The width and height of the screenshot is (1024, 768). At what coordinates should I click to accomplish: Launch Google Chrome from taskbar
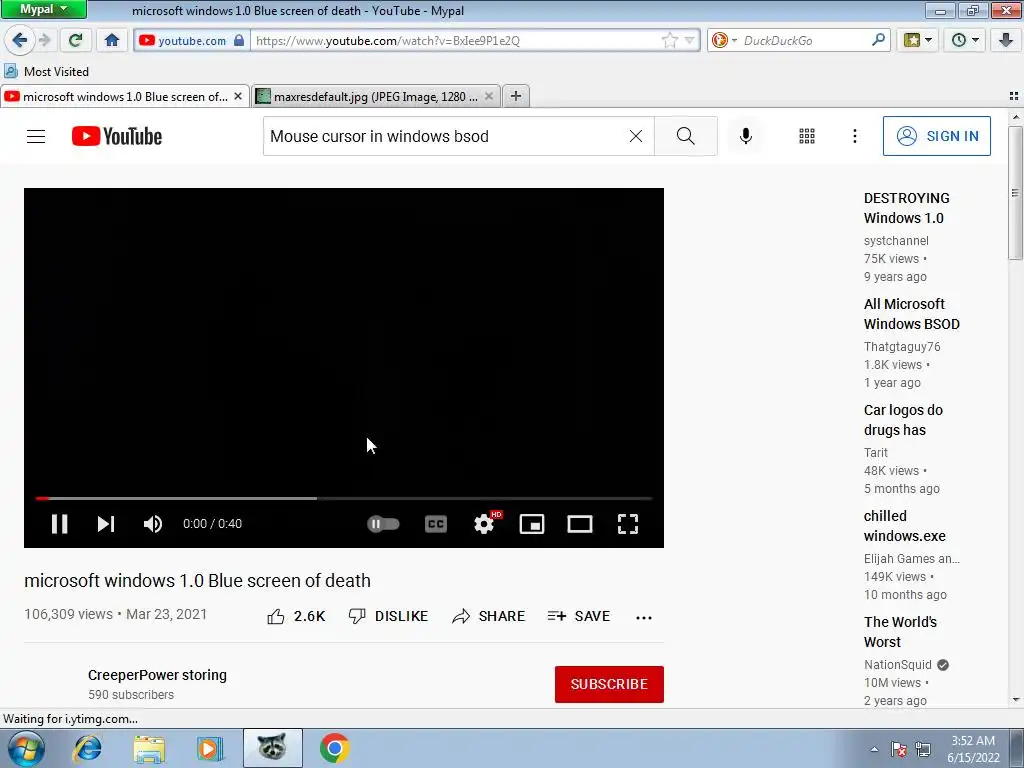[x=334, y=748]
